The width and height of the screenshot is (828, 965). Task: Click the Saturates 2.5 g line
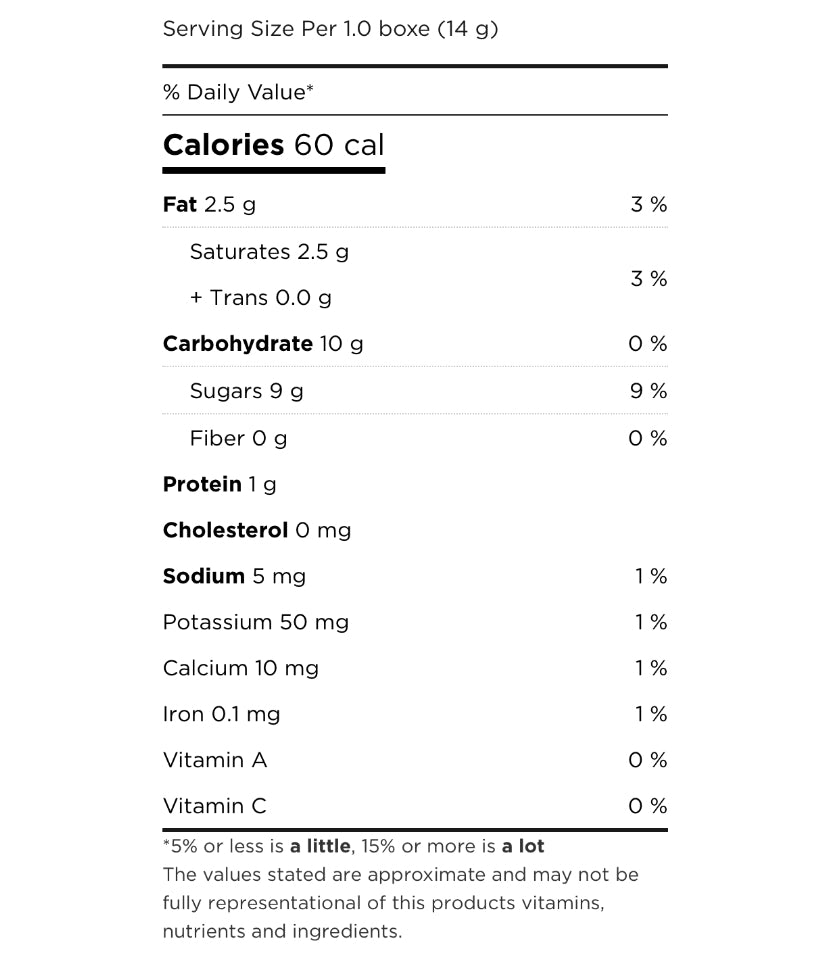269,252
